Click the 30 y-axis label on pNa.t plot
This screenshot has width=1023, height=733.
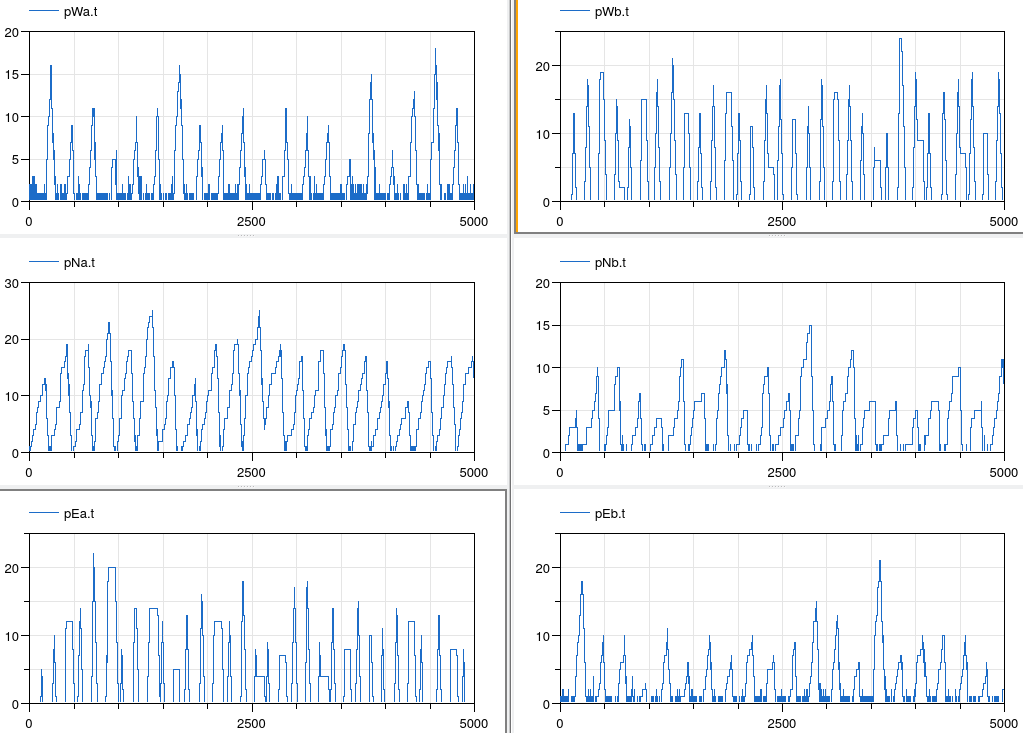click(x=12, y=283)
